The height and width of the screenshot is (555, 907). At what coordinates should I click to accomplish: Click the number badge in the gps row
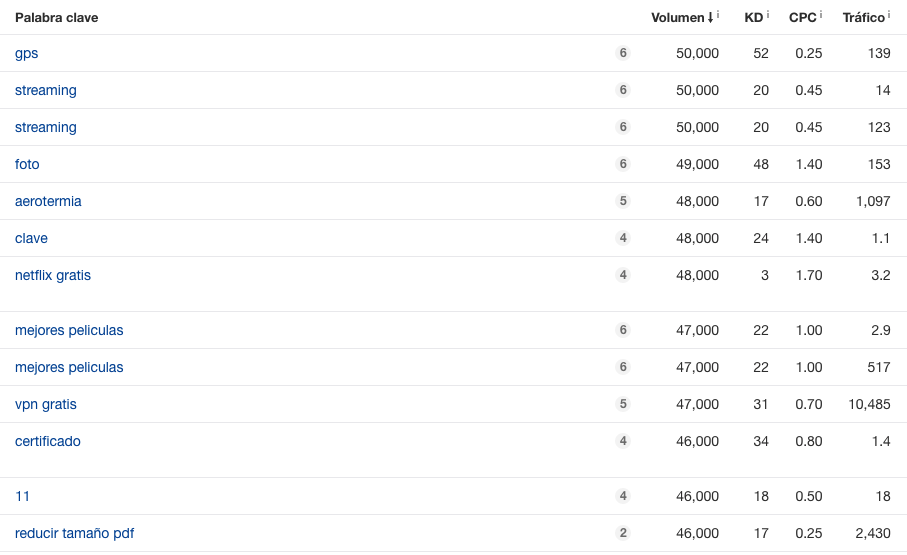tap(623, 53)
